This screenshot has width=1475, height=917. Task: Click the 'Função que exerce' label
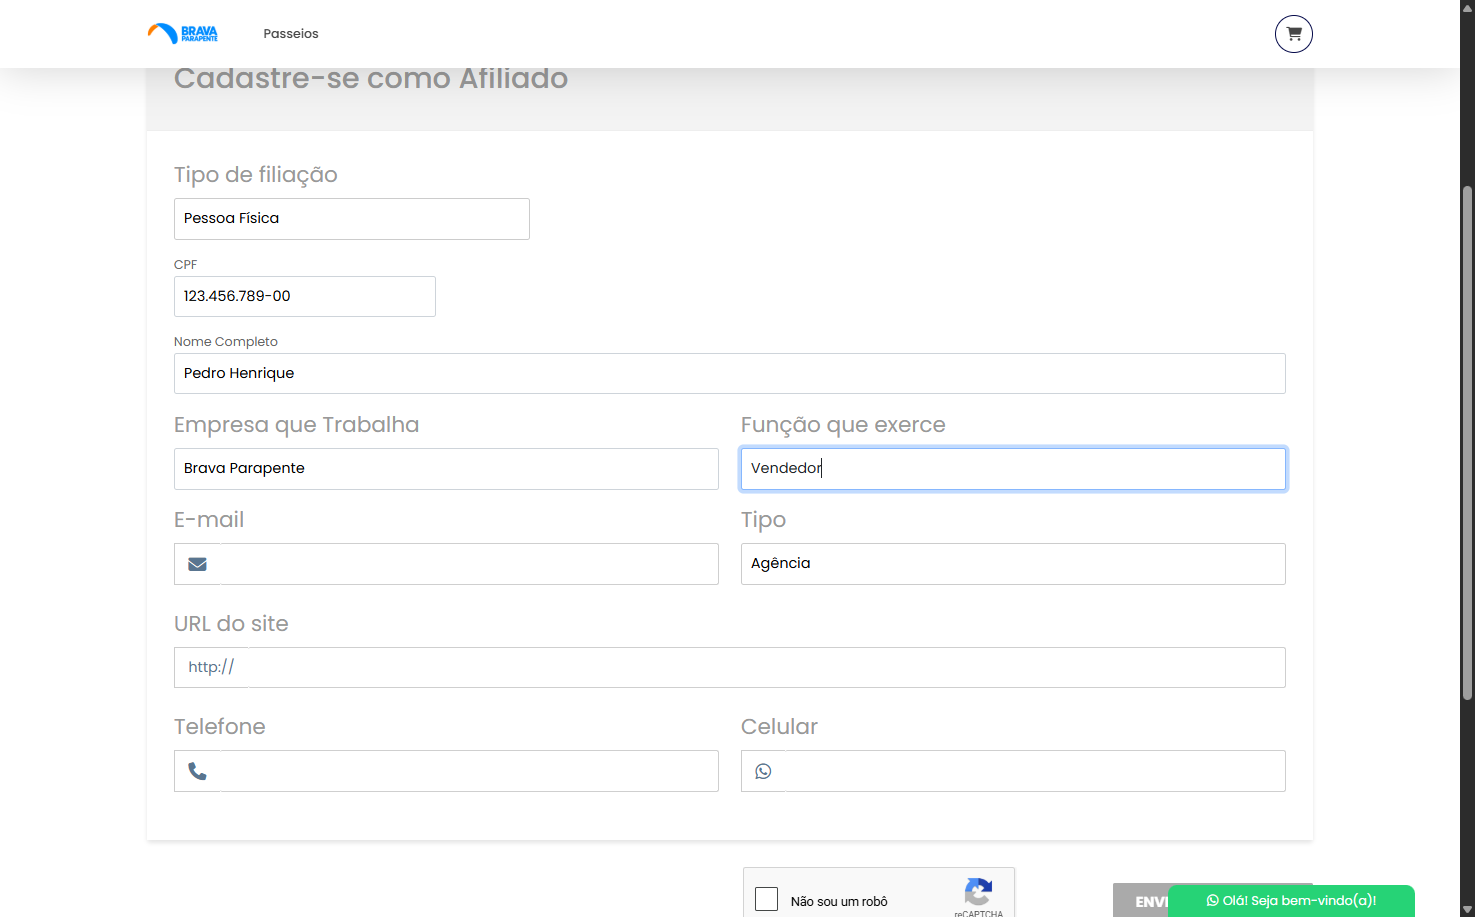(843, 425)
